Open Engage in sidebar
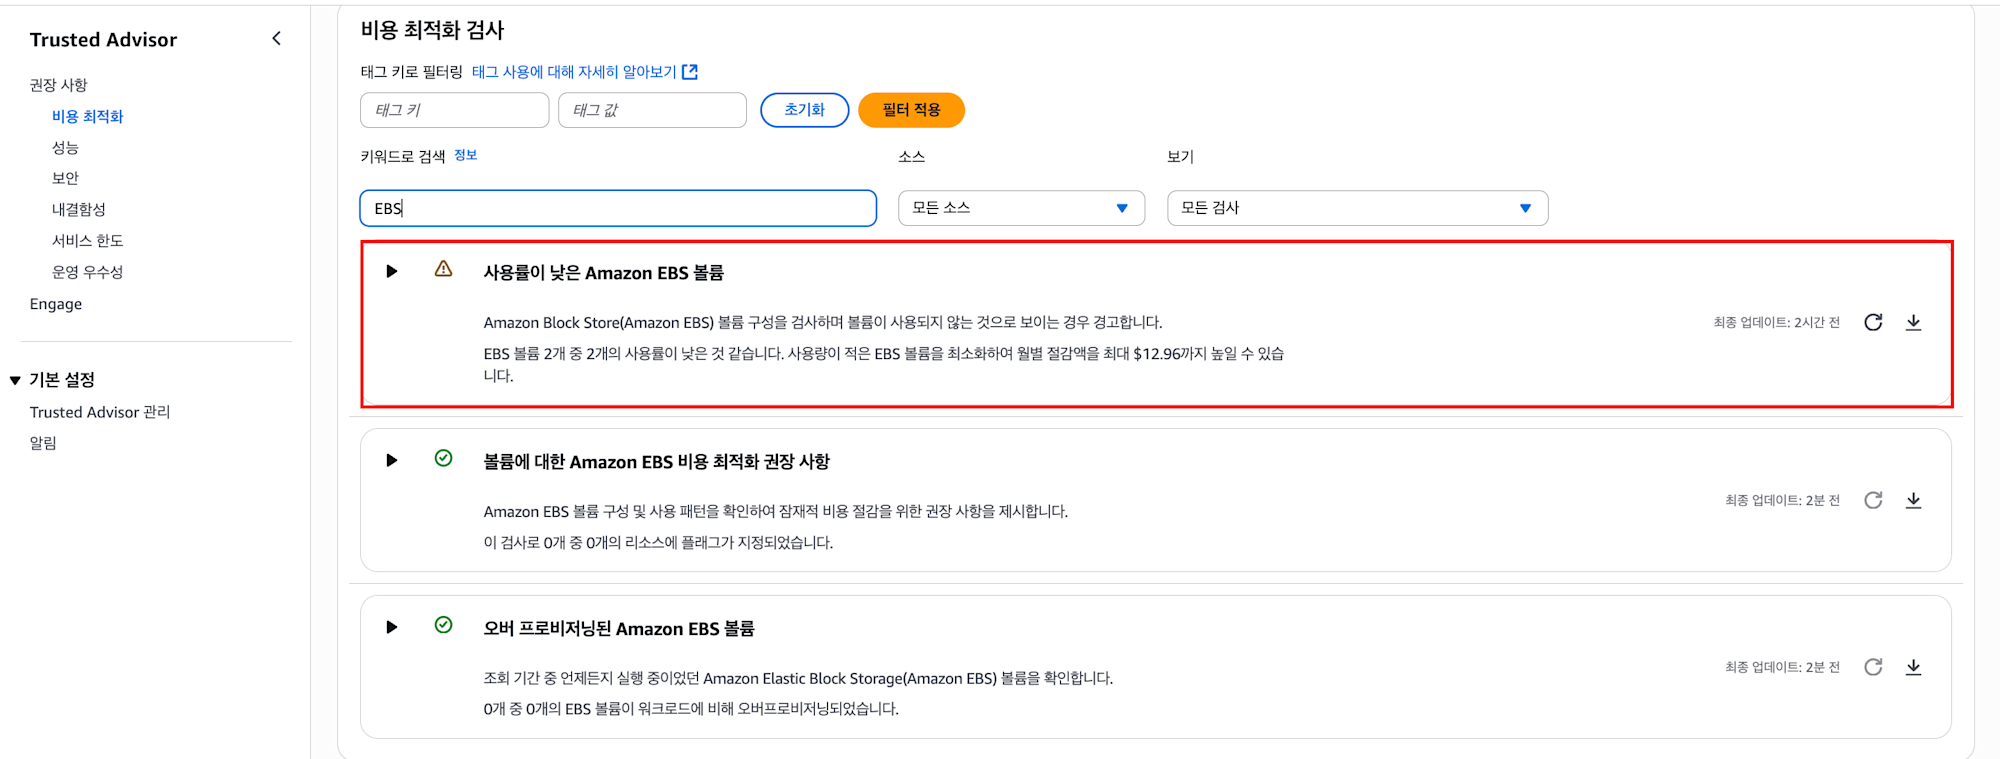This screenshot has width=2000, height=759. coord(56,304)
